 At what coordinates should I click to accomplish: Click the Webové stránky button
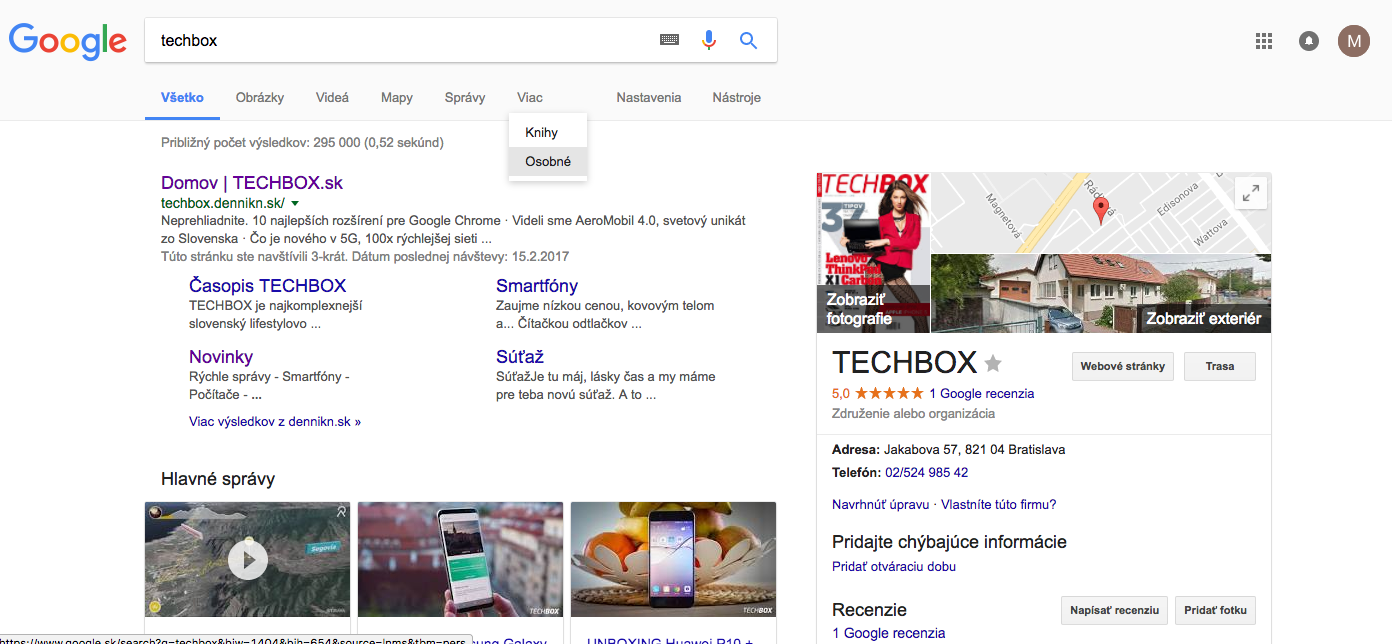tap(1123, 366)
